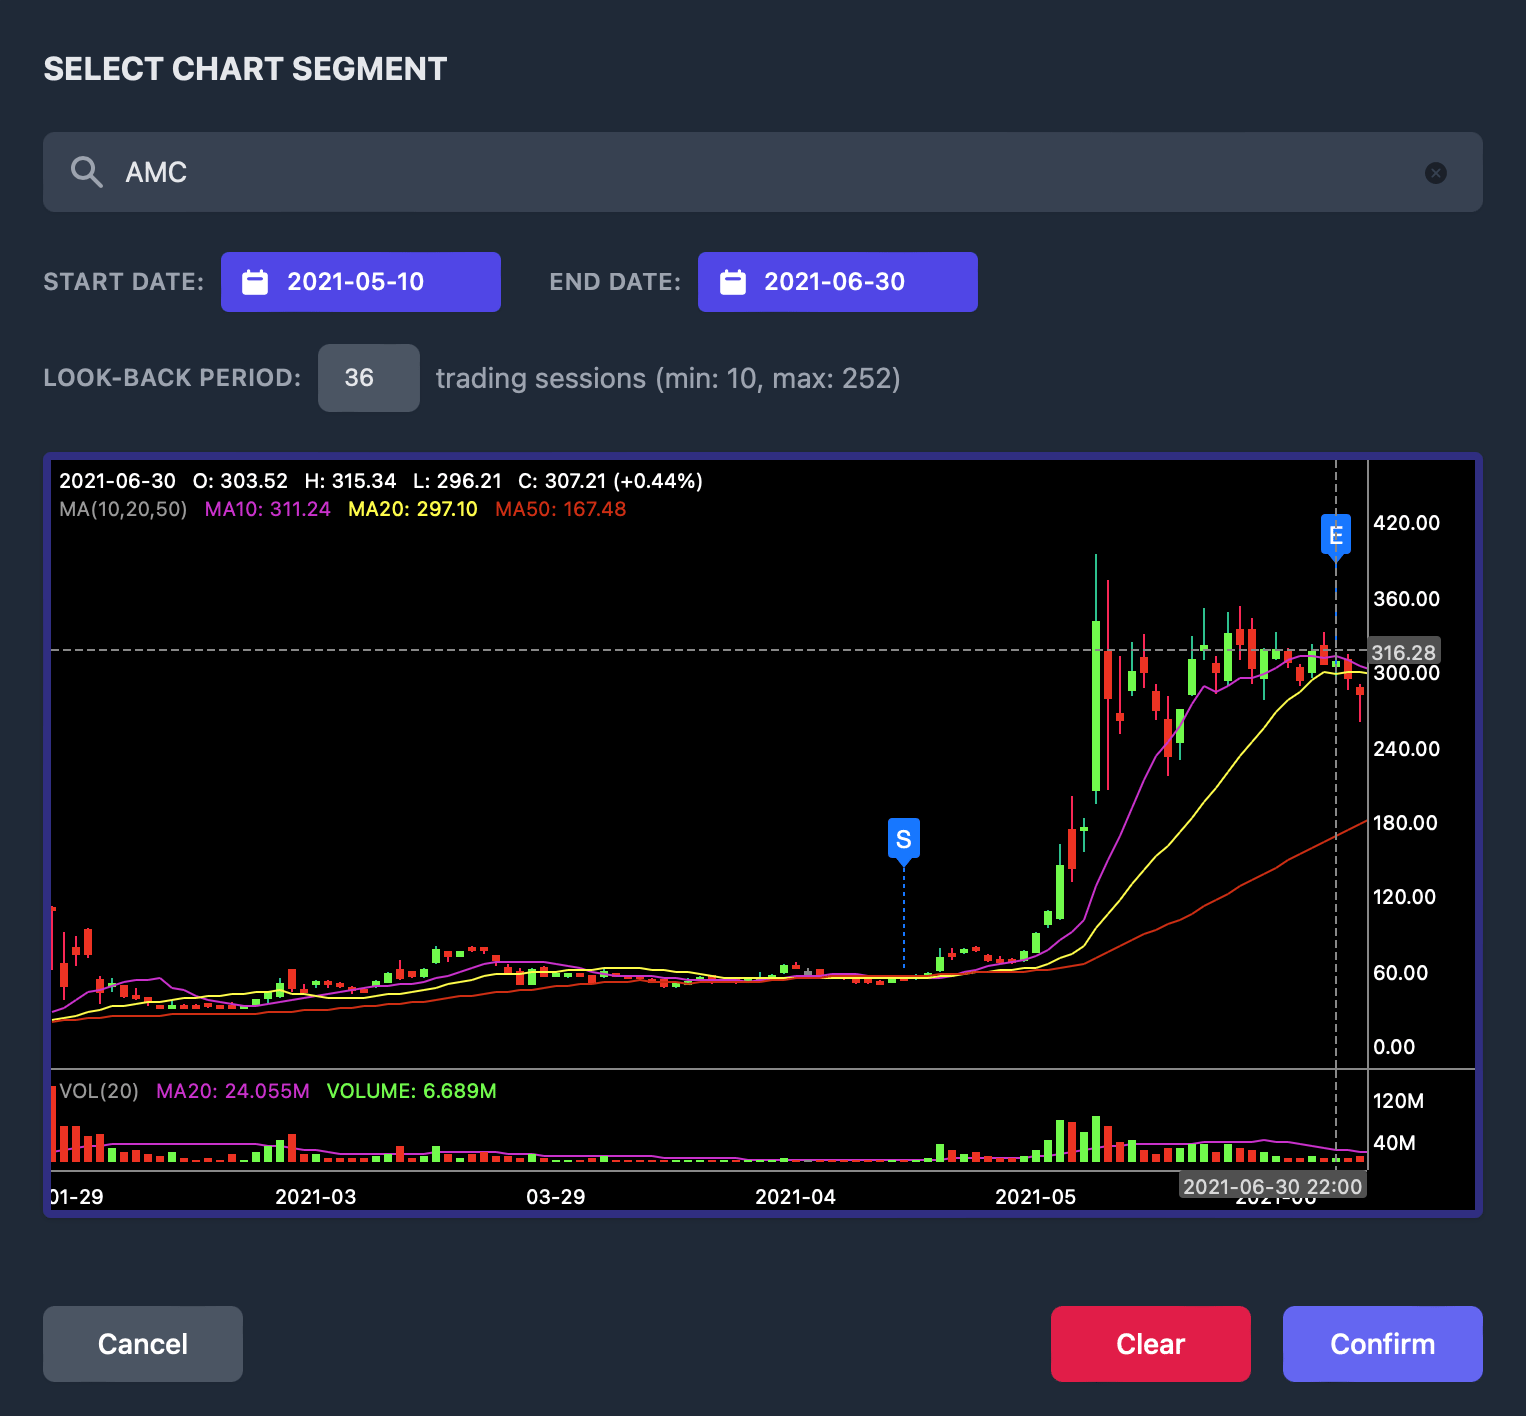Click the C: 307.21 (+0.44%) close readout
Screen dimensions: 1526x1416
(610, 481)
